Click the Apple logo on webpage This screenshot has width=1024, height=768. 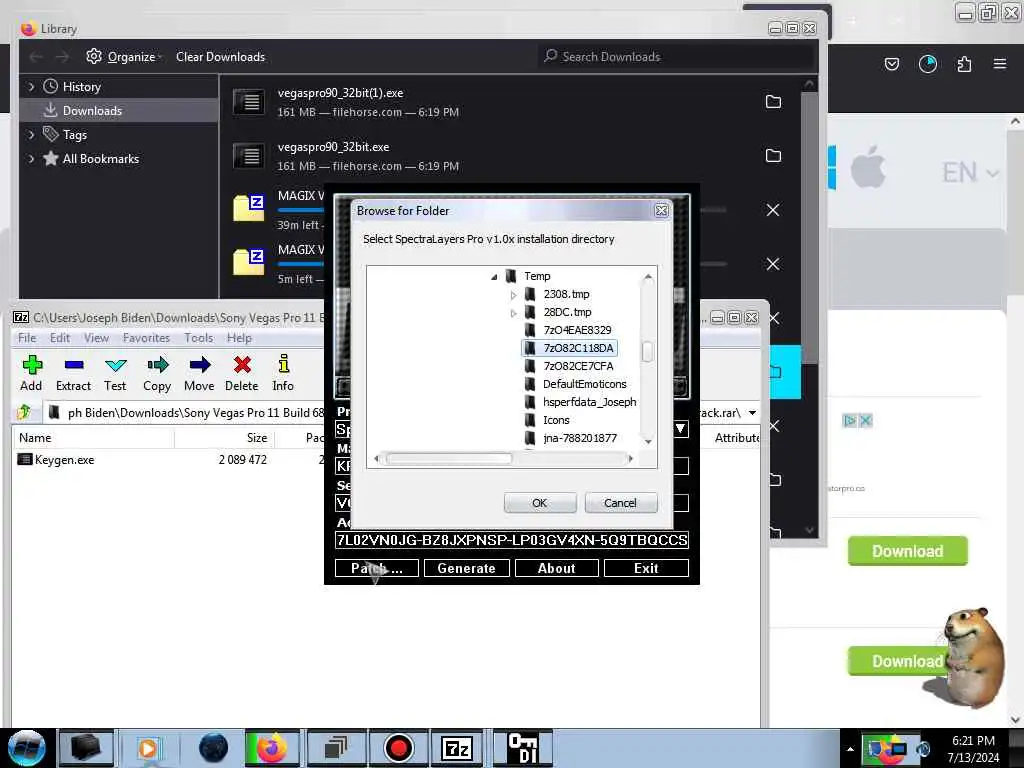868,167
